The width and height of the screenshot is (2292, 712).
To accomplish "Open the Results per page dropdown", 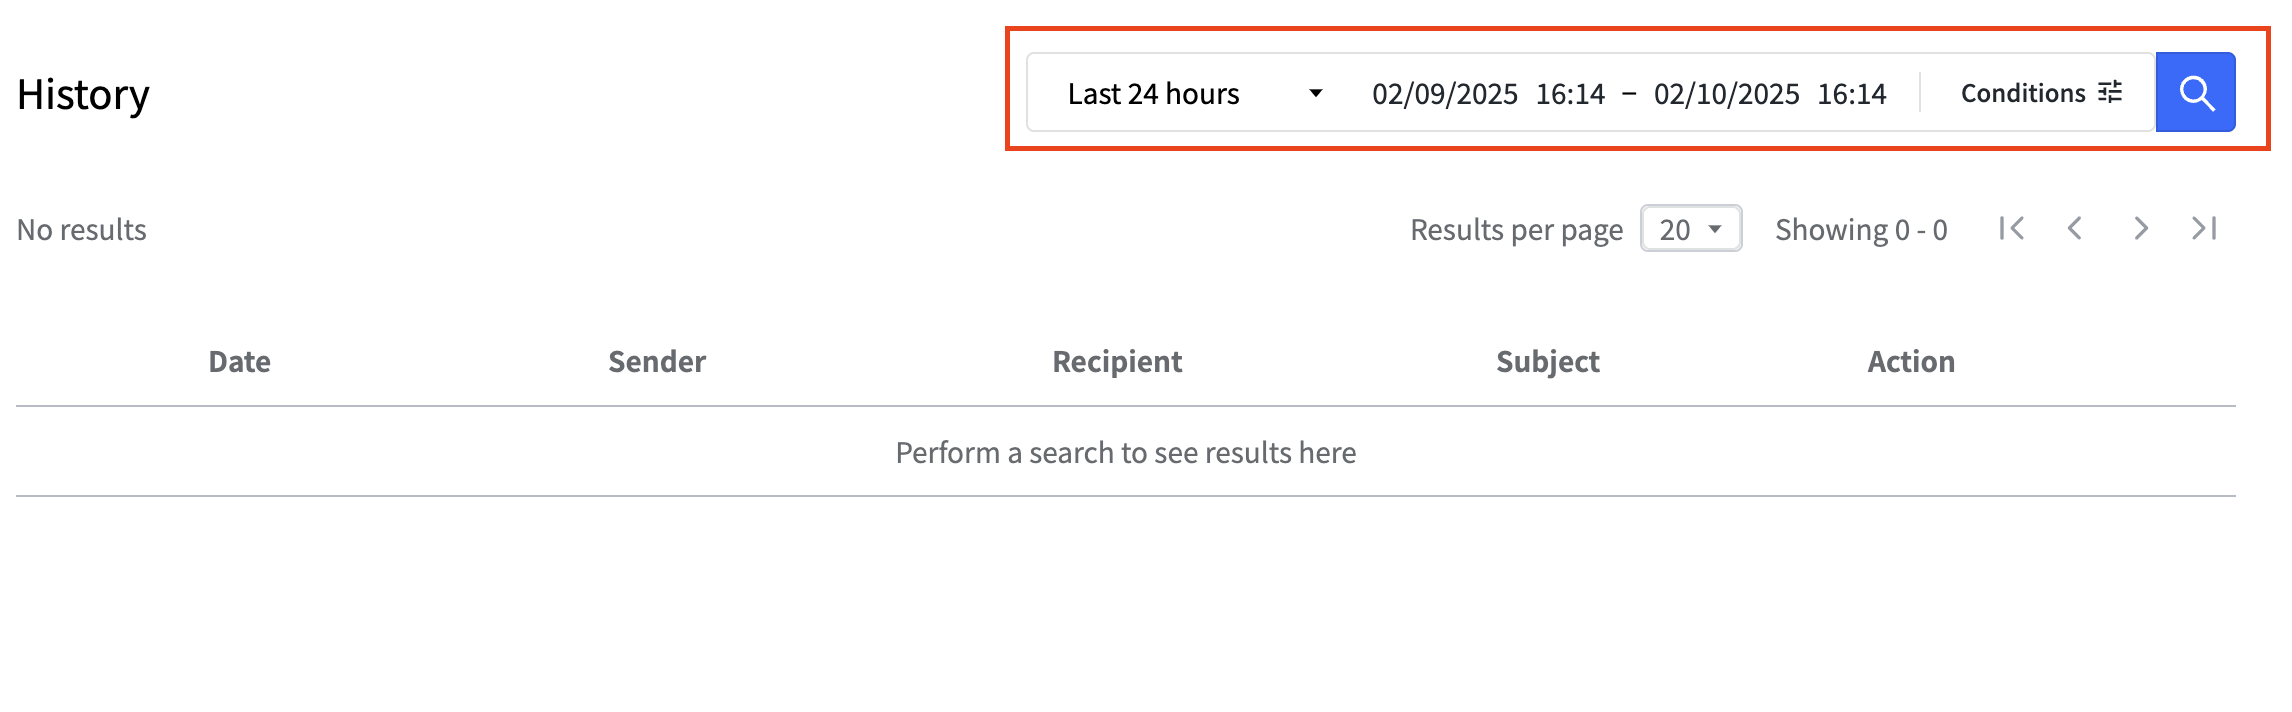I will [1690, 229].
